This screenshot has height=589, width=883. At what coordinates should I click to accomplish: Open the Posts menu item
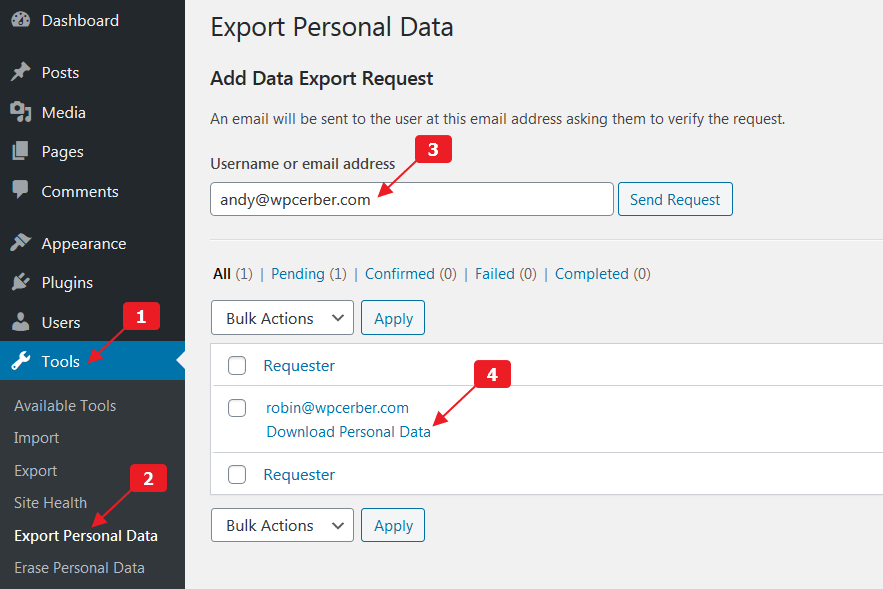60,73
